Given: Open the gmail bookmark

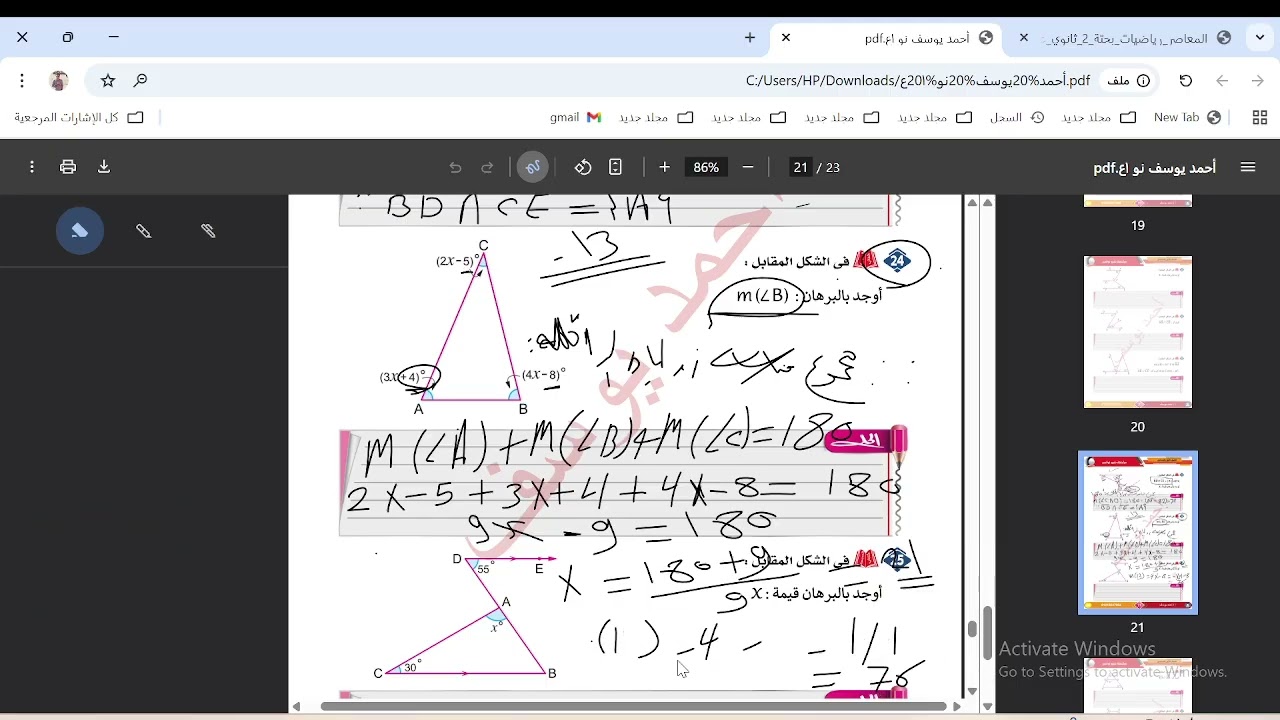Looking at the screenshot, I should (575, 117).
